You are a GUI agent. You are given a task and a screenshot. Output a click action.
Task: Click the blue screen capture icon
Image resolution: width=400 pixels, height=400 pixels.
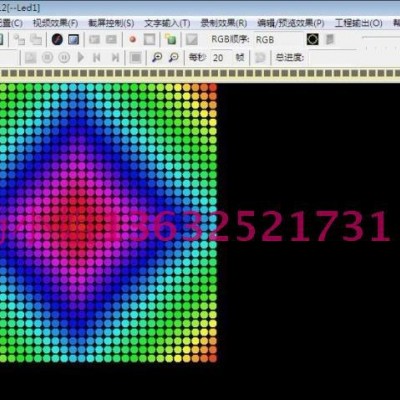(73, 40)
